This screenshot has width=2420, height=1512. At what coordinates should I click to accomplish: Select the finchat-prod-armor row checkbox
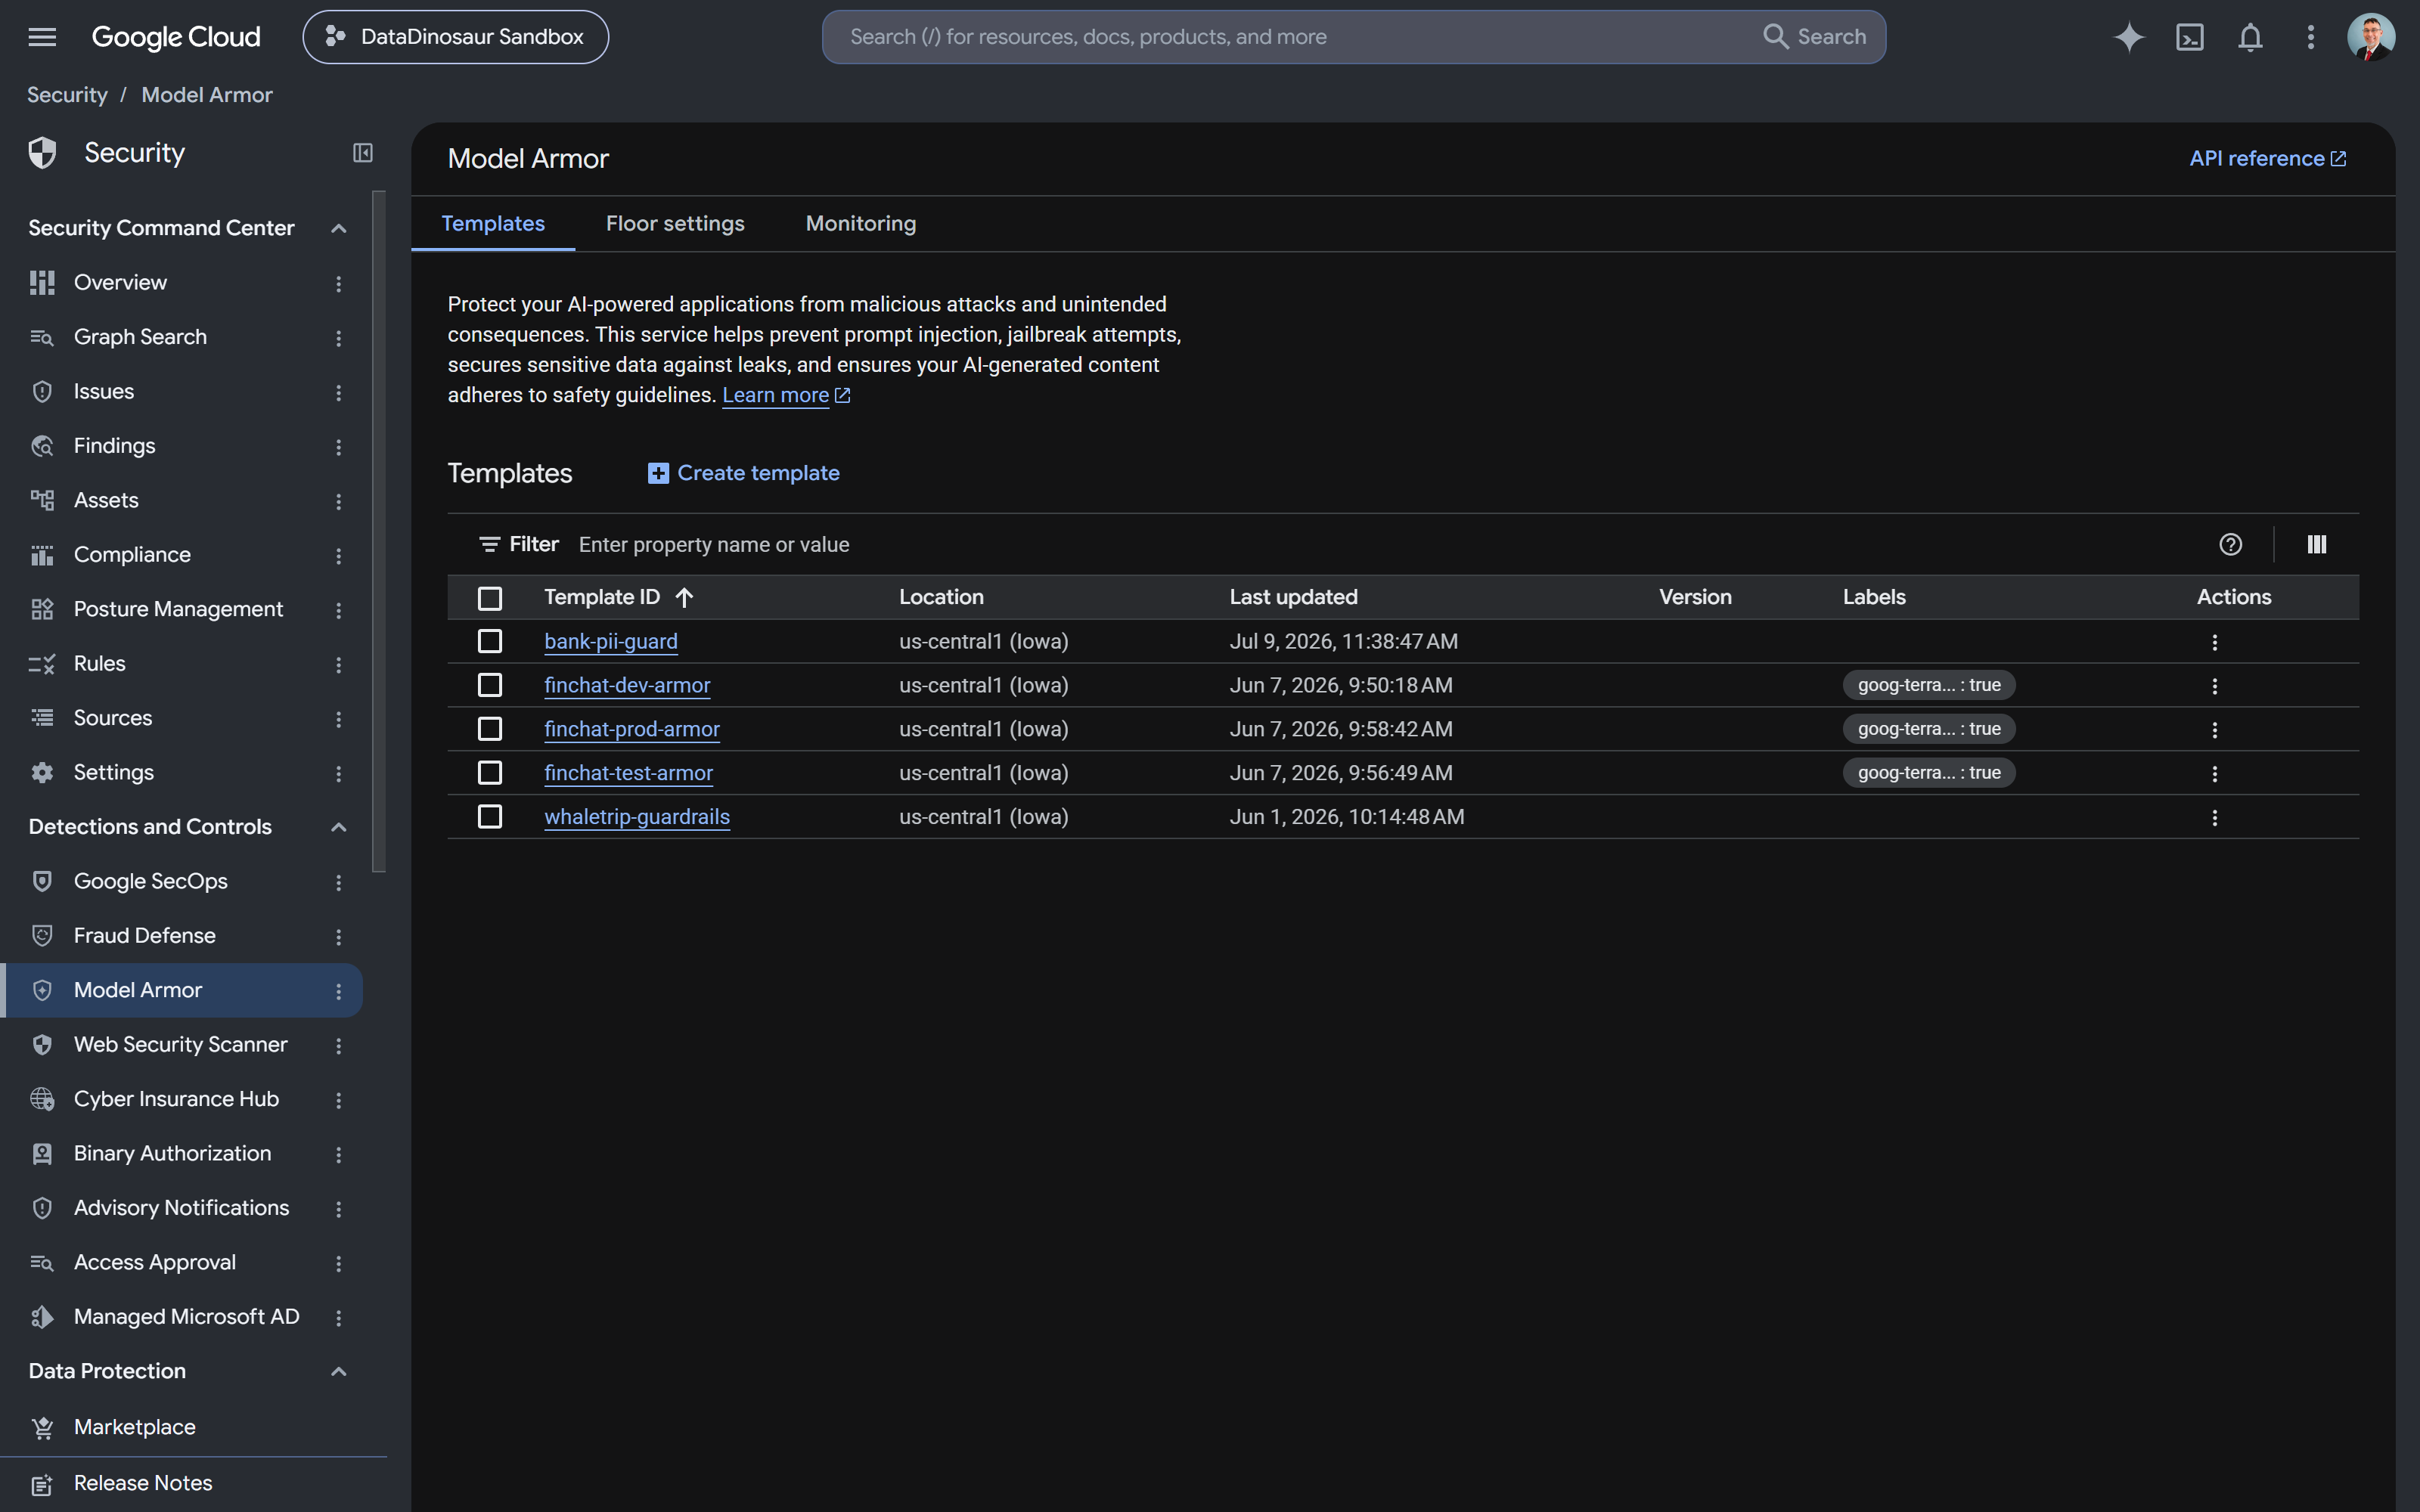tap(490, 729)
